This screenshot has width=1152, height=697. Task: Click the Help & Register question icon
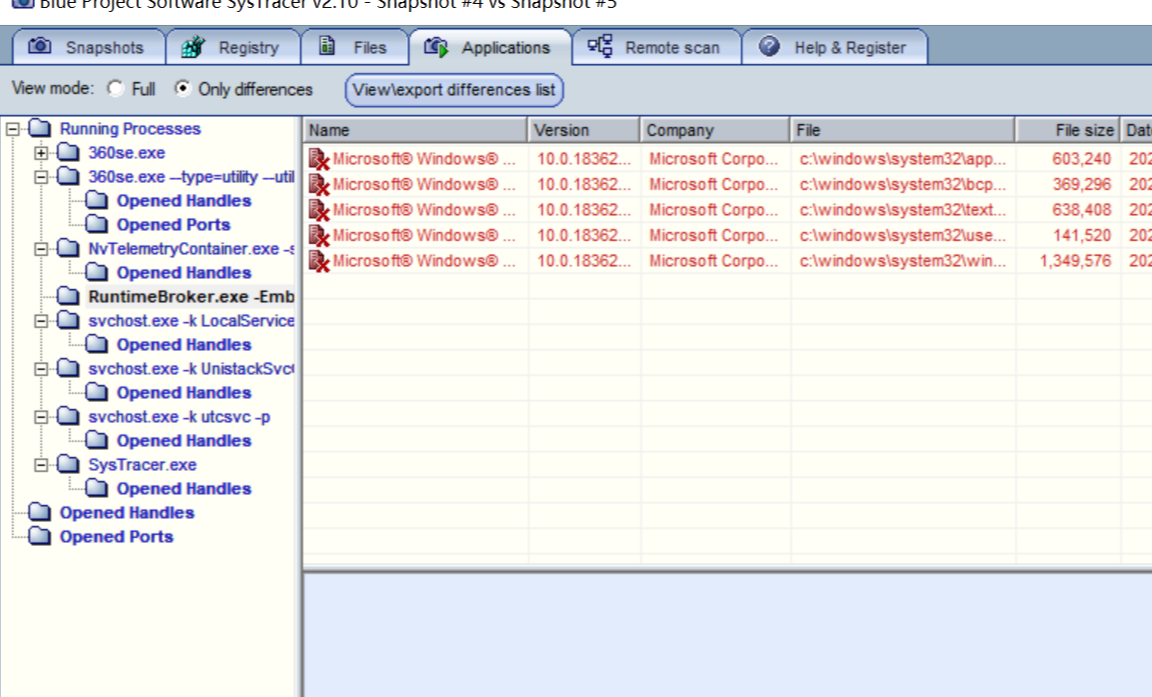(x=769, y=46)
